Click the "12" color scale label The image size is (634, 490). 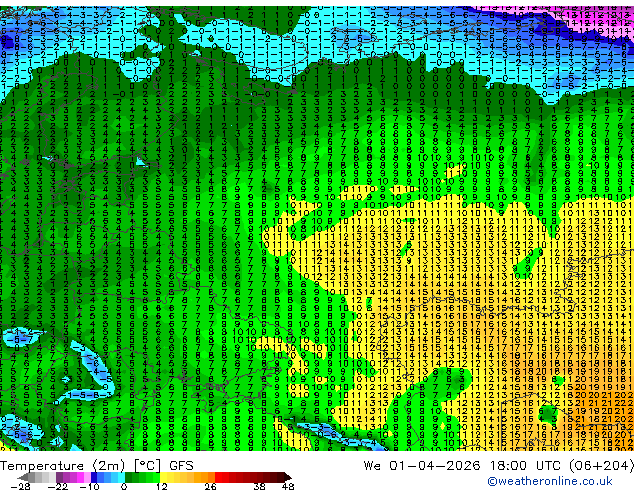162,486
